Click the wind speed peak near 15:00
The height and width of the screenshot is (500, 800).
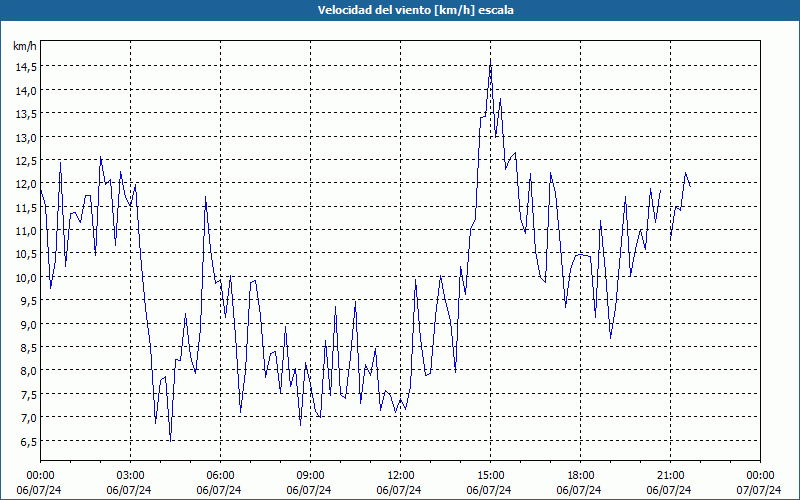click(x=490, y=60)
